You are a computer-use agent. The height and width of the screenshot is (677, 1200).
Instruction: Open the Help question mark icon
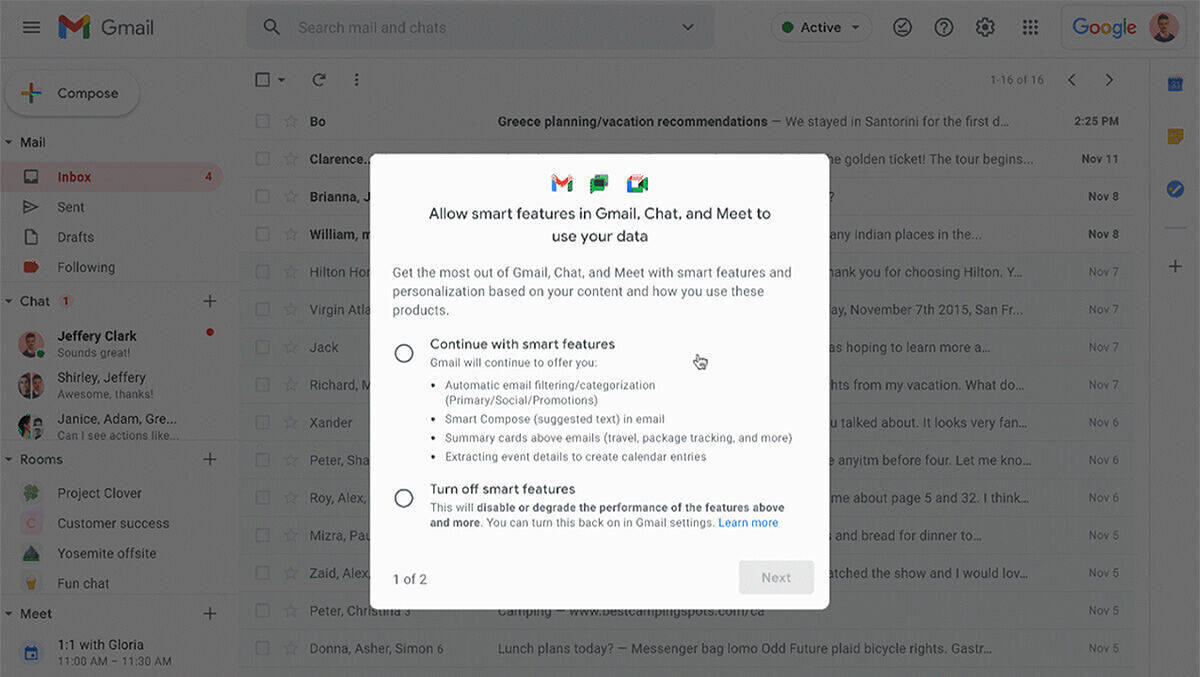point(944,27)
